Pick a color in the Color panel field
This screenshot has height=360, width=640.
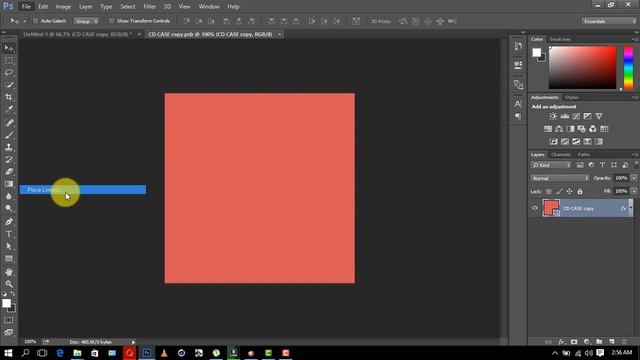click(582, 67)
